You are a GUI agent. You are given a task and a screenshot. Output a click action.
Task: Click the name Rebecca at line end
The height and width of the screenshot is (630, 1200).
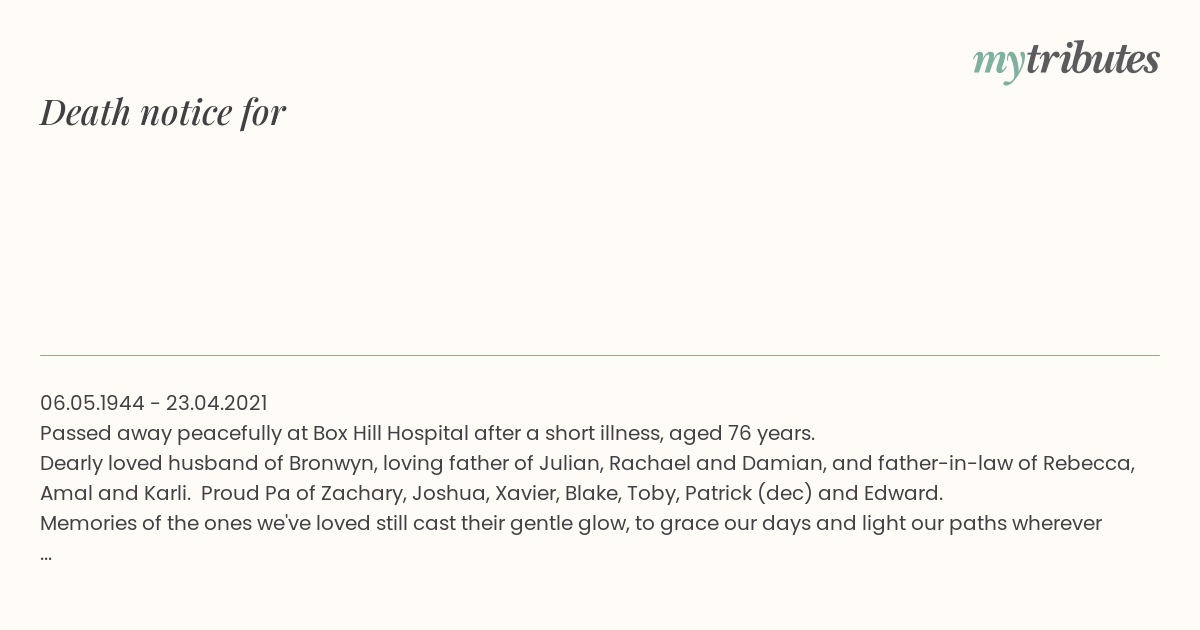pyautogui.click(x=1088, y=463)
